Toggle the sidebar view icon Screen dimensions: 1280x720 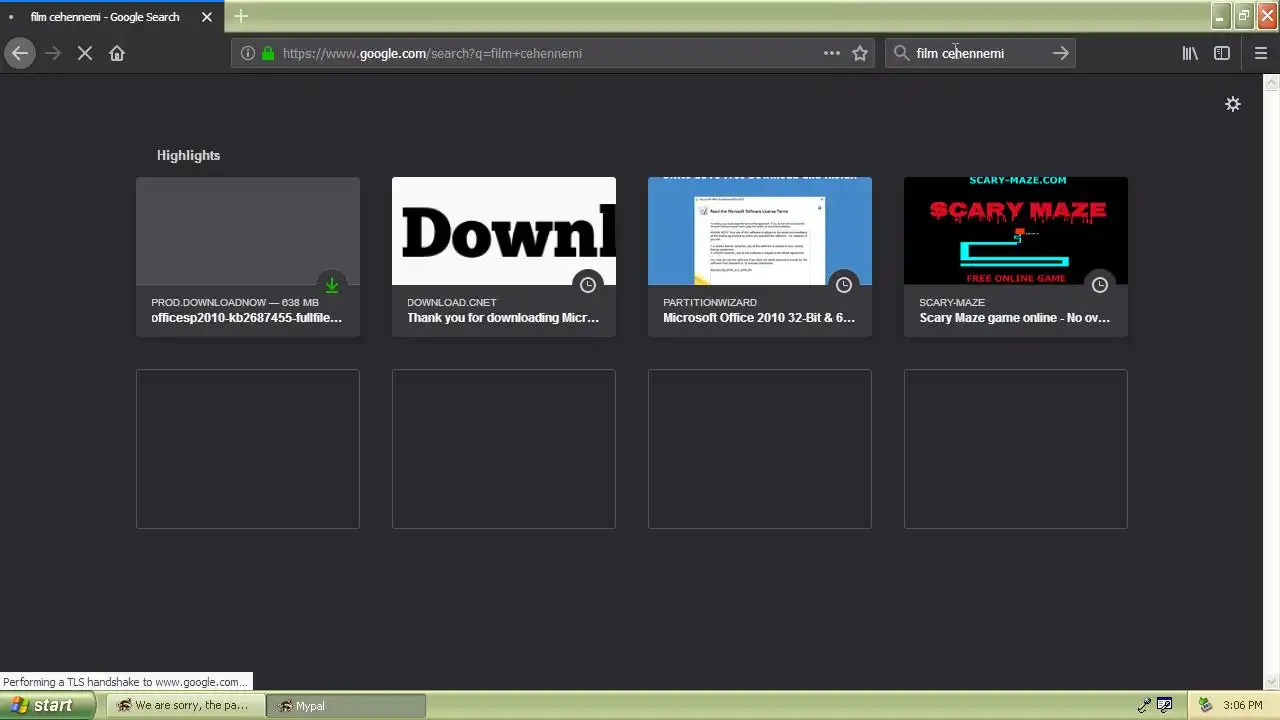click(1222, 53)
